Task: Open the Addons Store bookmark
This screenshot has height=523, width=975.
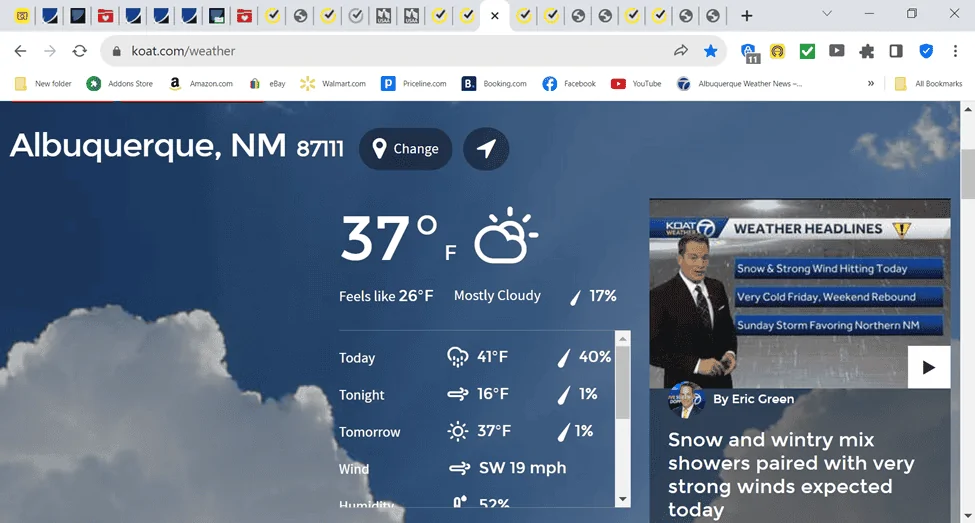Action: coord(119,83)
